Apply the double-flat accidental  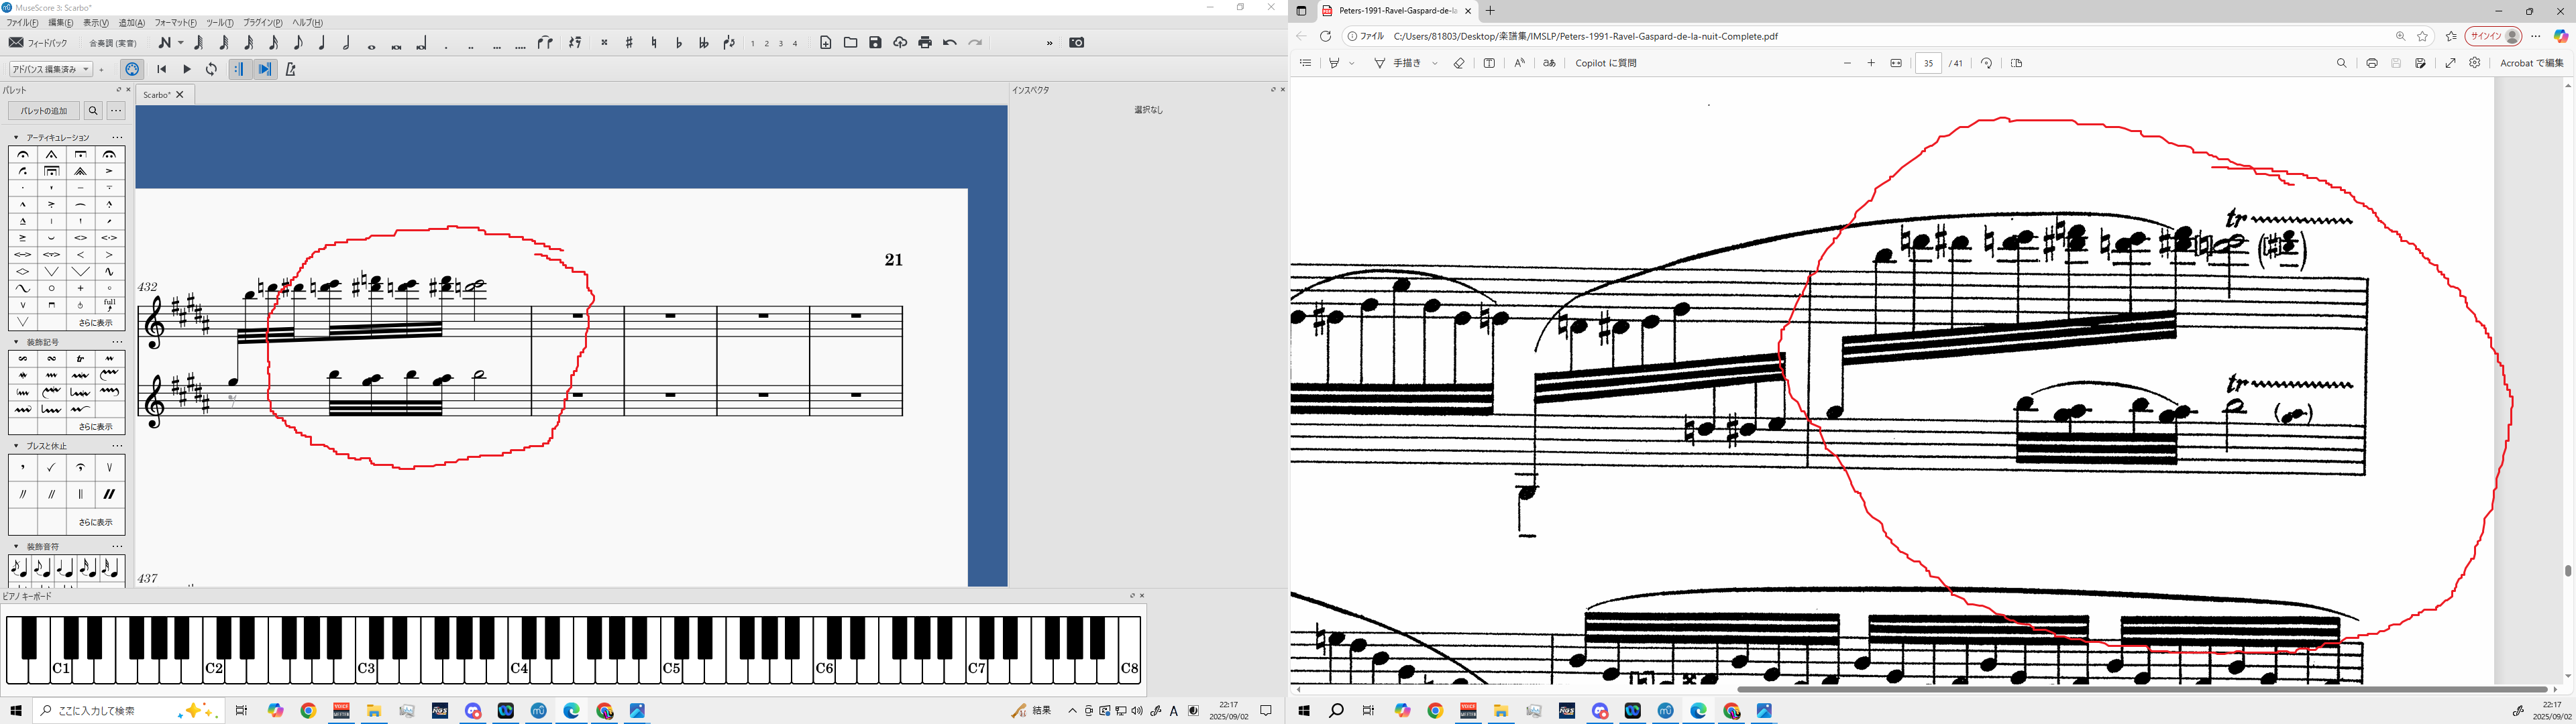pyautogui.click(x=704, y=43)
